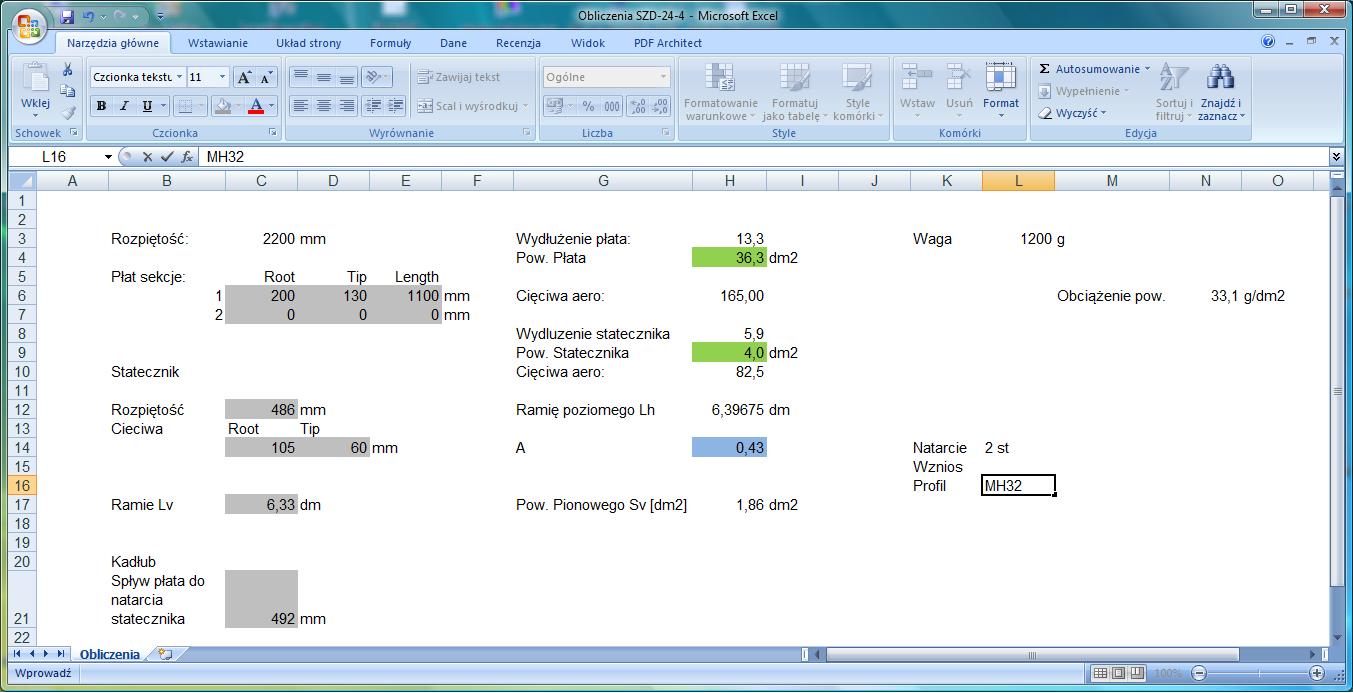Toggle Italic formatting
This screenshot has height=693, width=1353.
tap(124, 106)
